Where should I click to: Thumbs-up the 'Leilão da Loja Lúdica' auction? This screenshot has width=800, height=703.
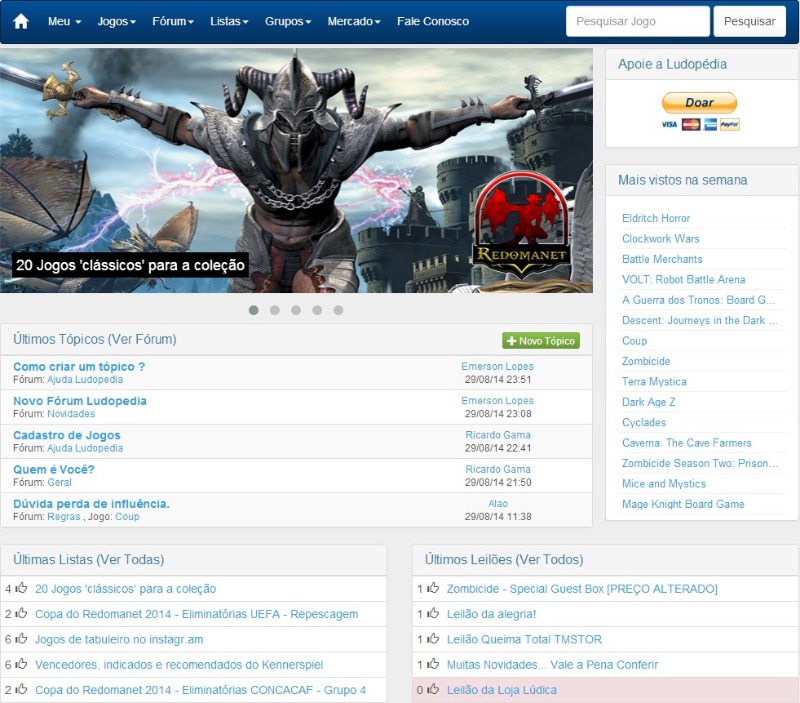(x=433, y=689)
